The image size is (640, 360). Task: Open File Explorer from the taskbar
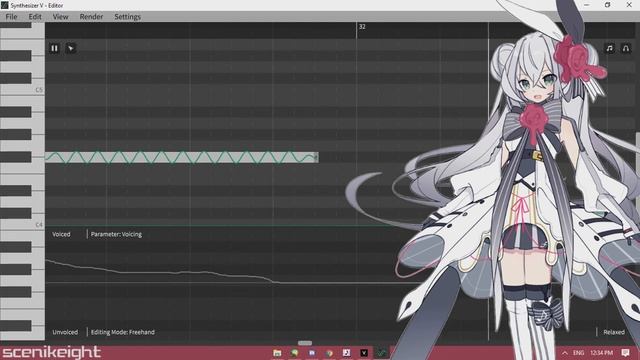click(x=277, y=353)
